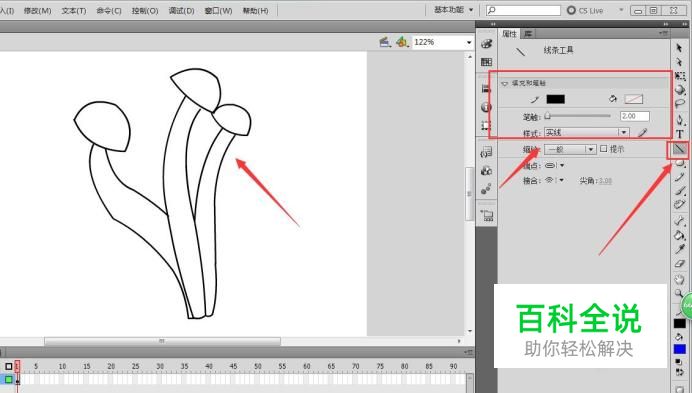
Task: Toggle the 提示 hinting checkbox
Action: click(x=604, y=149)
